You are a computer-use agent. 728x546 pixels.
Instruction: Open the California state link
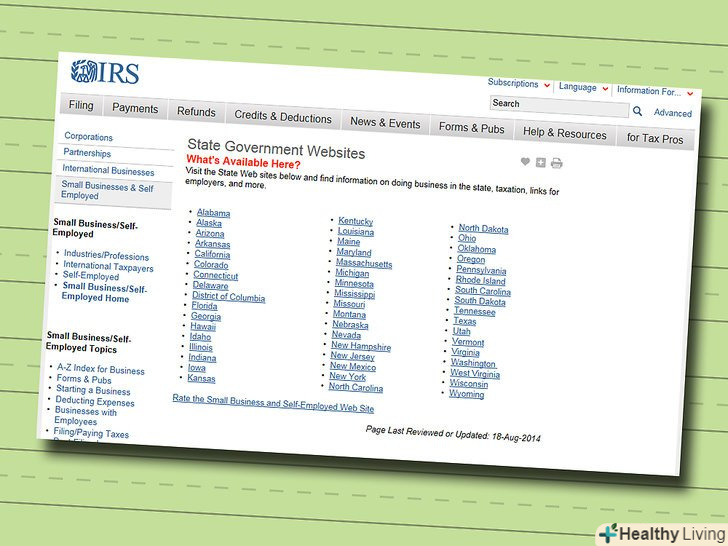pos(212,254)
